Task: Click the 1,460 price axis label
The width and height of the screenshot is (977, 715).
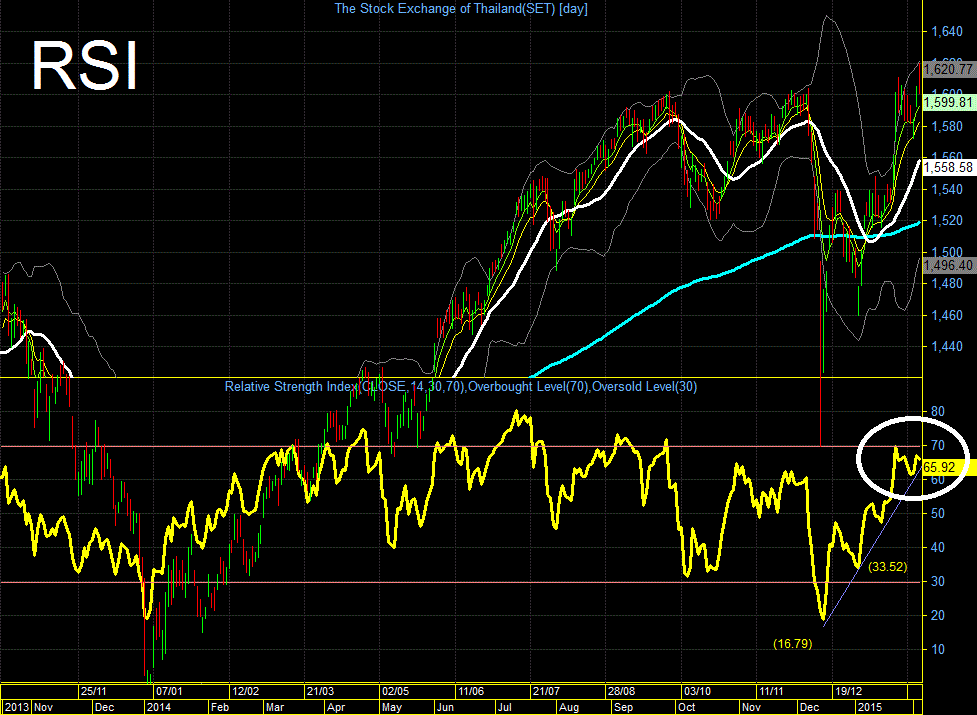Action: [946, 315]
